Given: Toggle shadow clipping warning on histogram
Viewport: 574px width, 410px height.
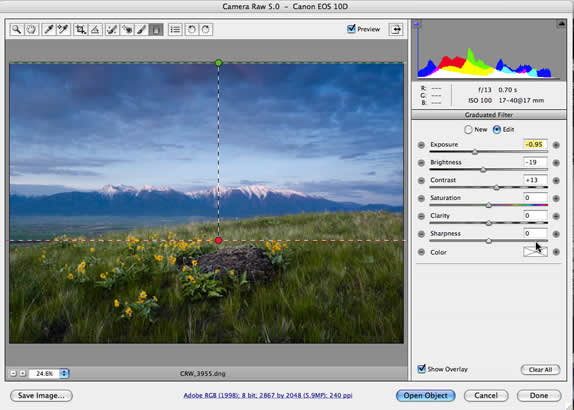Looking at the screenshot, I should tap(416, 24).
